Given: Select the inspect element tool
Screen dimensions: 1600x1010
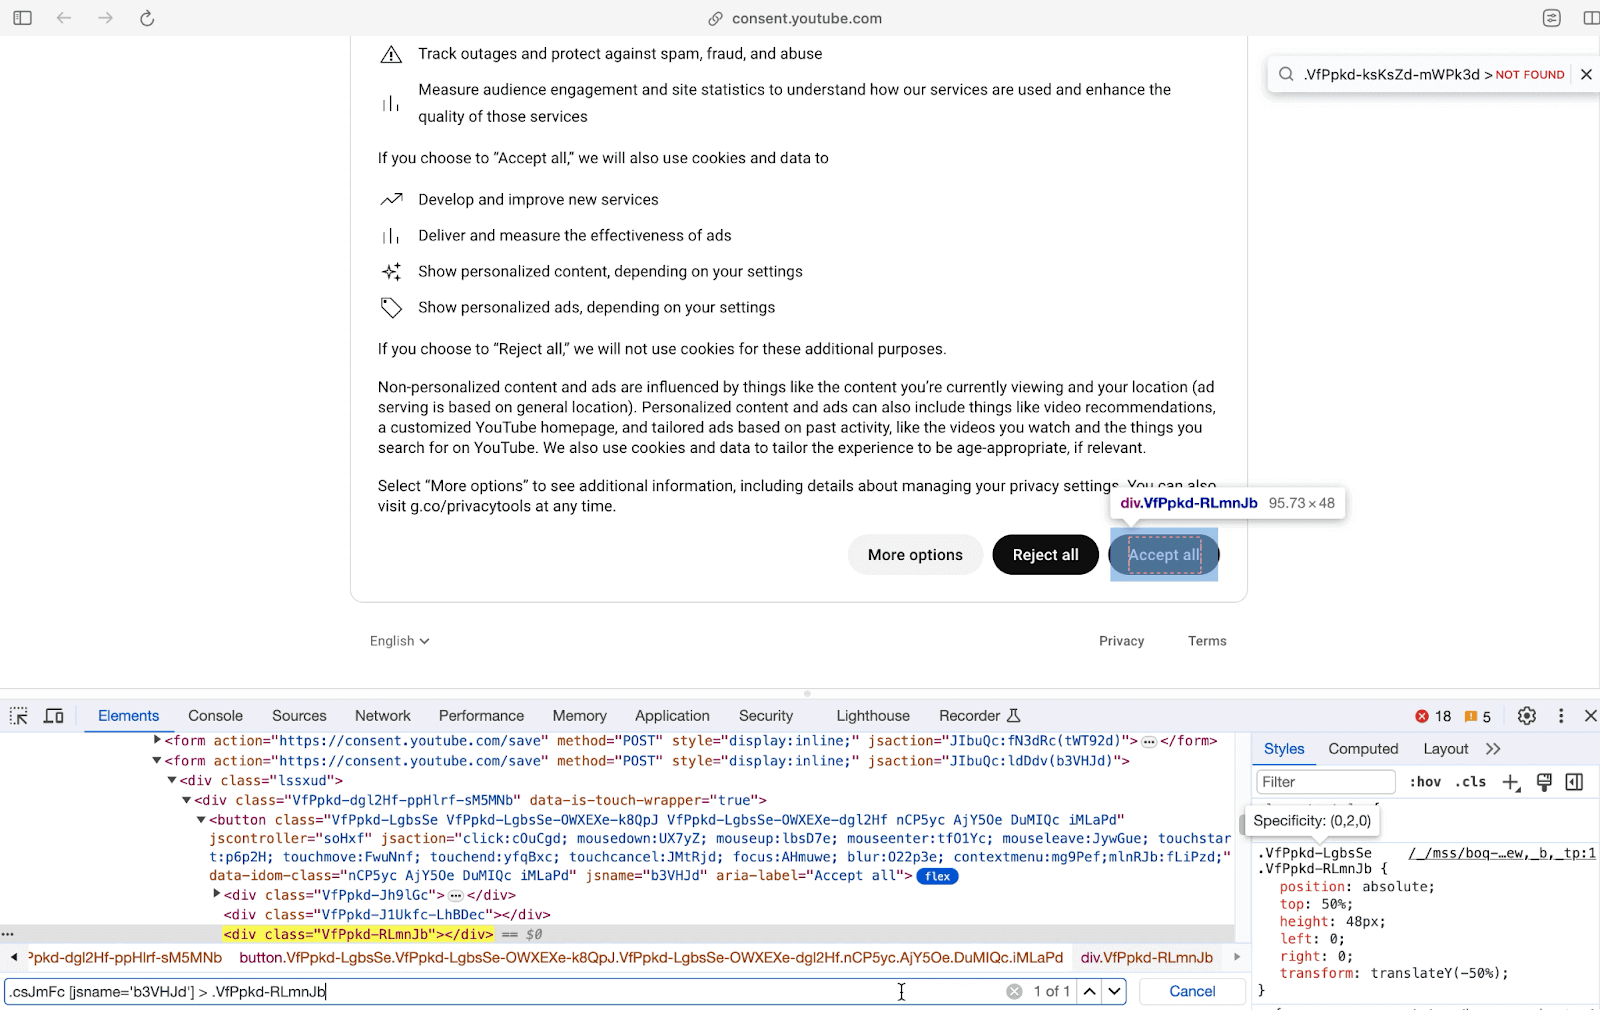Looking at the screenshot, I should [x=18, y=715].
